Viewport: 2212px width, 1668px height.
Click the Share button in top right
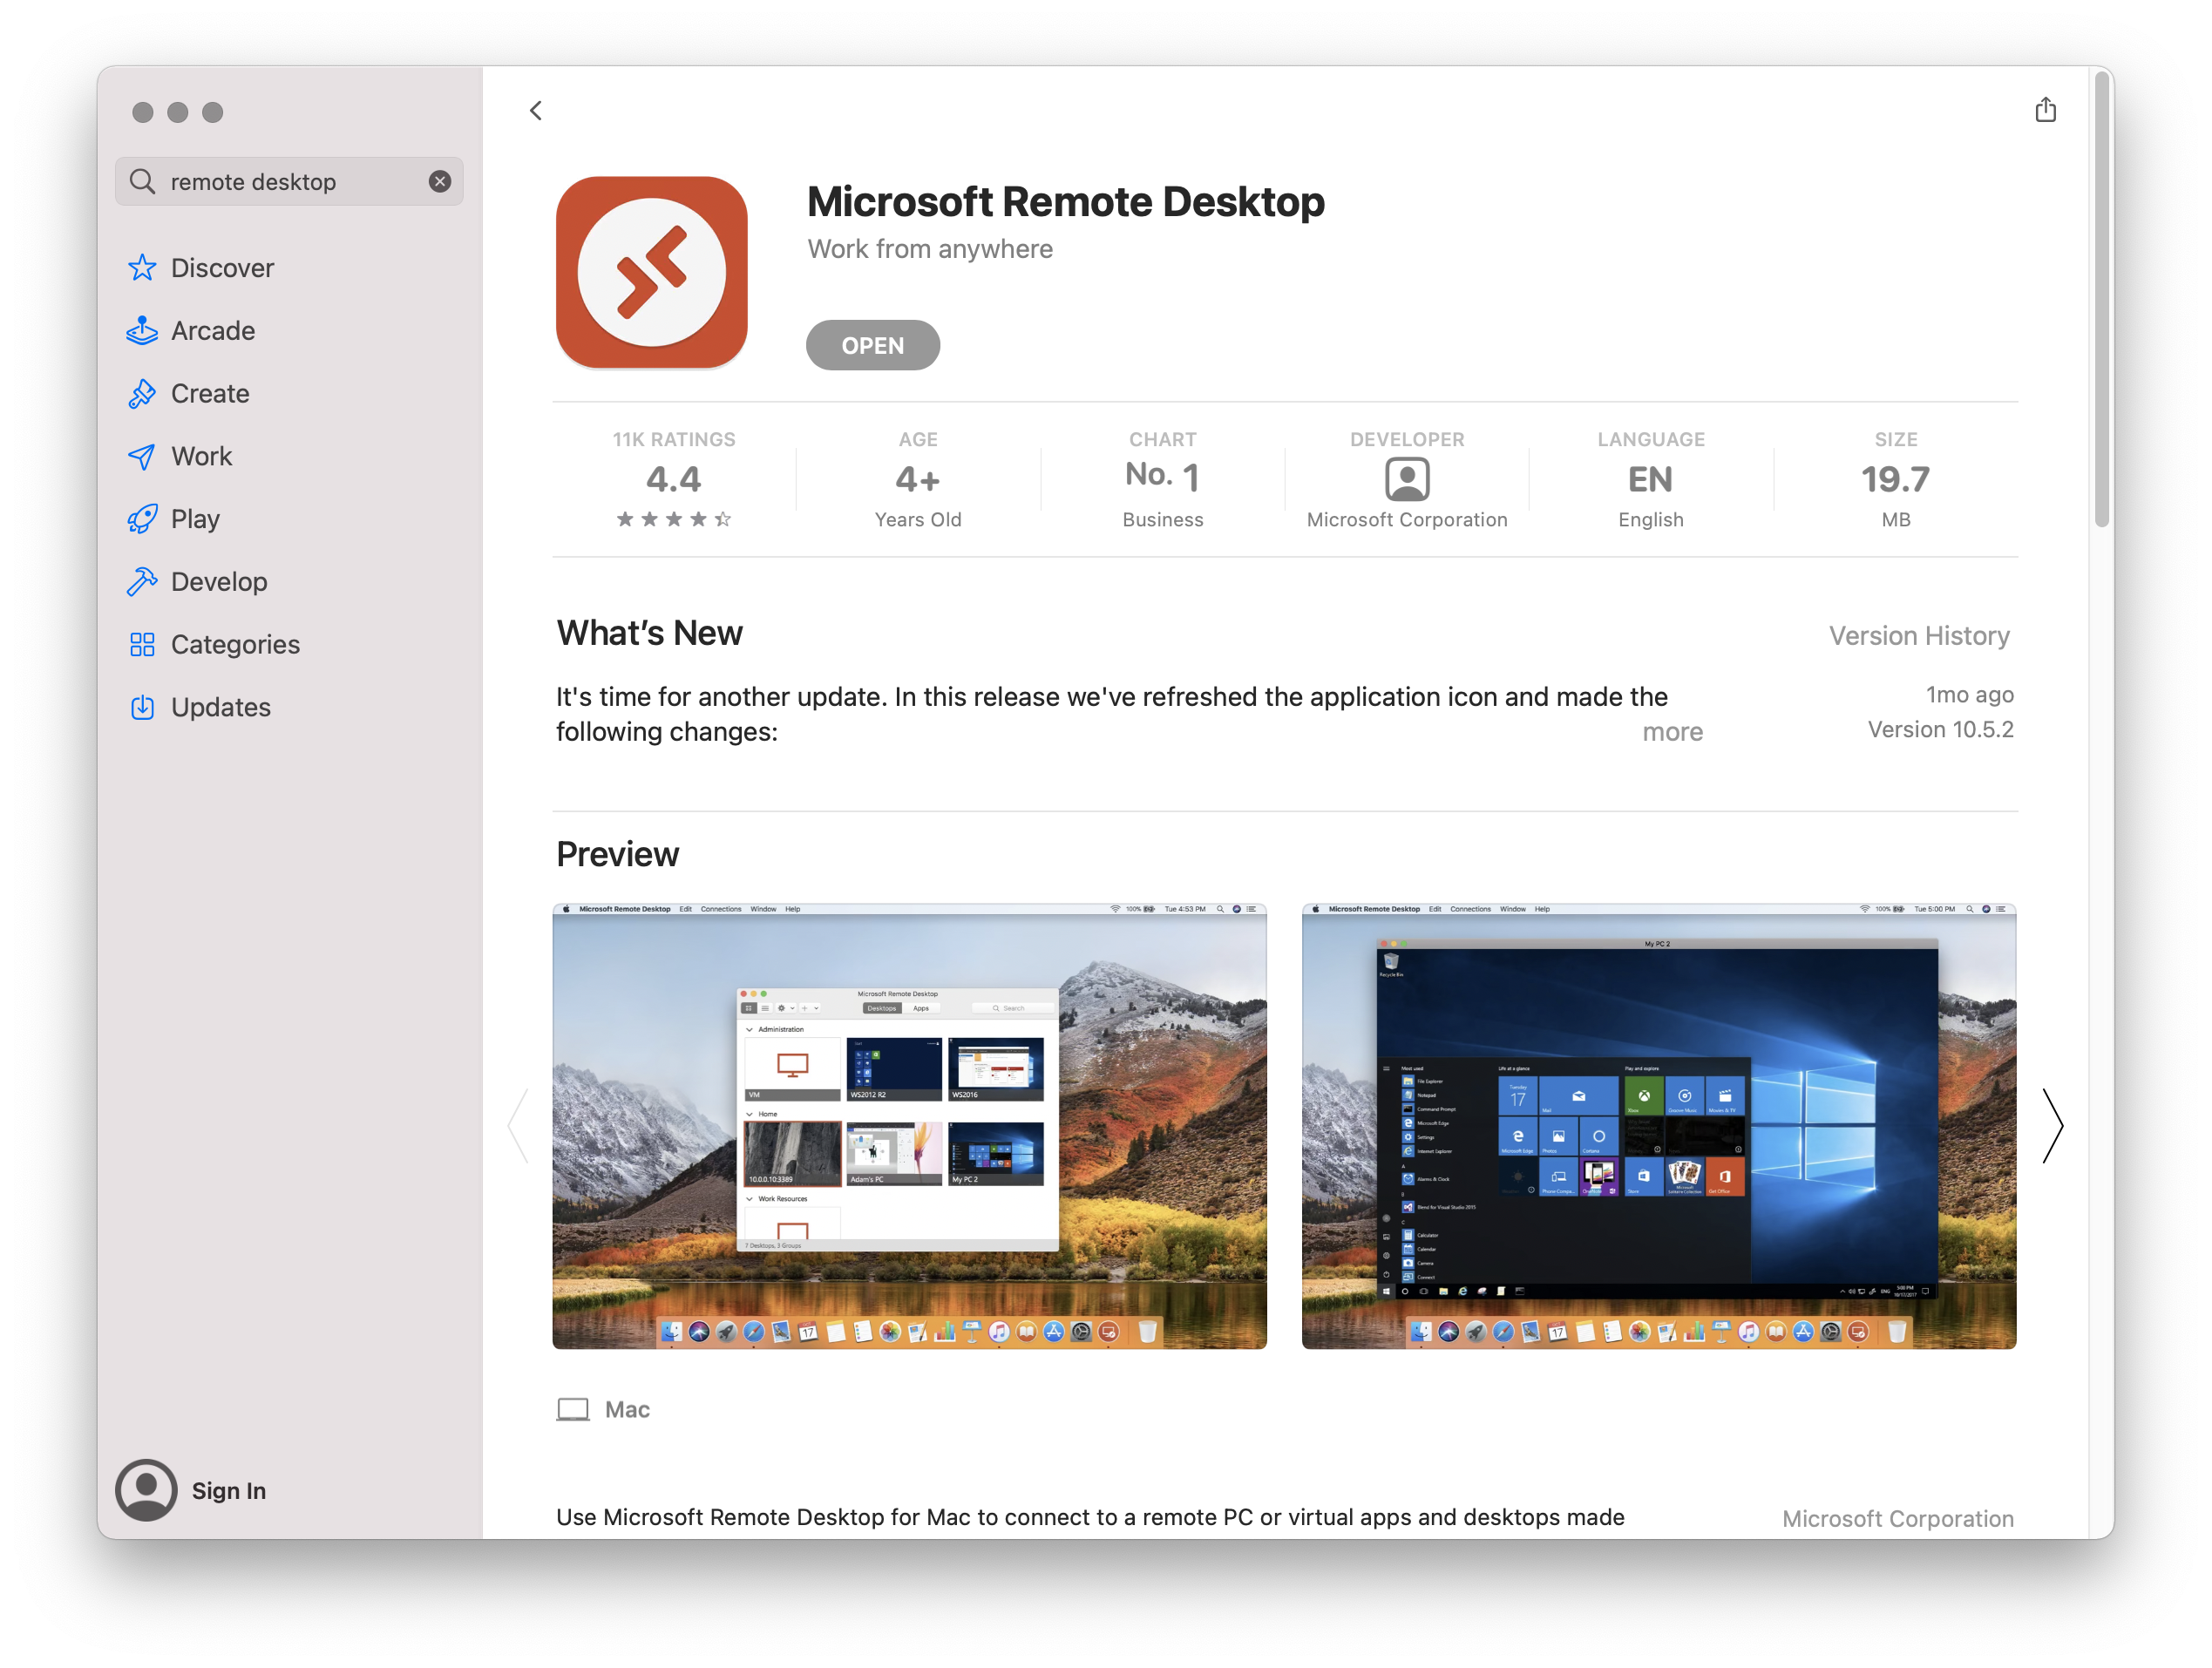pyautogui.click(x=2044, y=111)
